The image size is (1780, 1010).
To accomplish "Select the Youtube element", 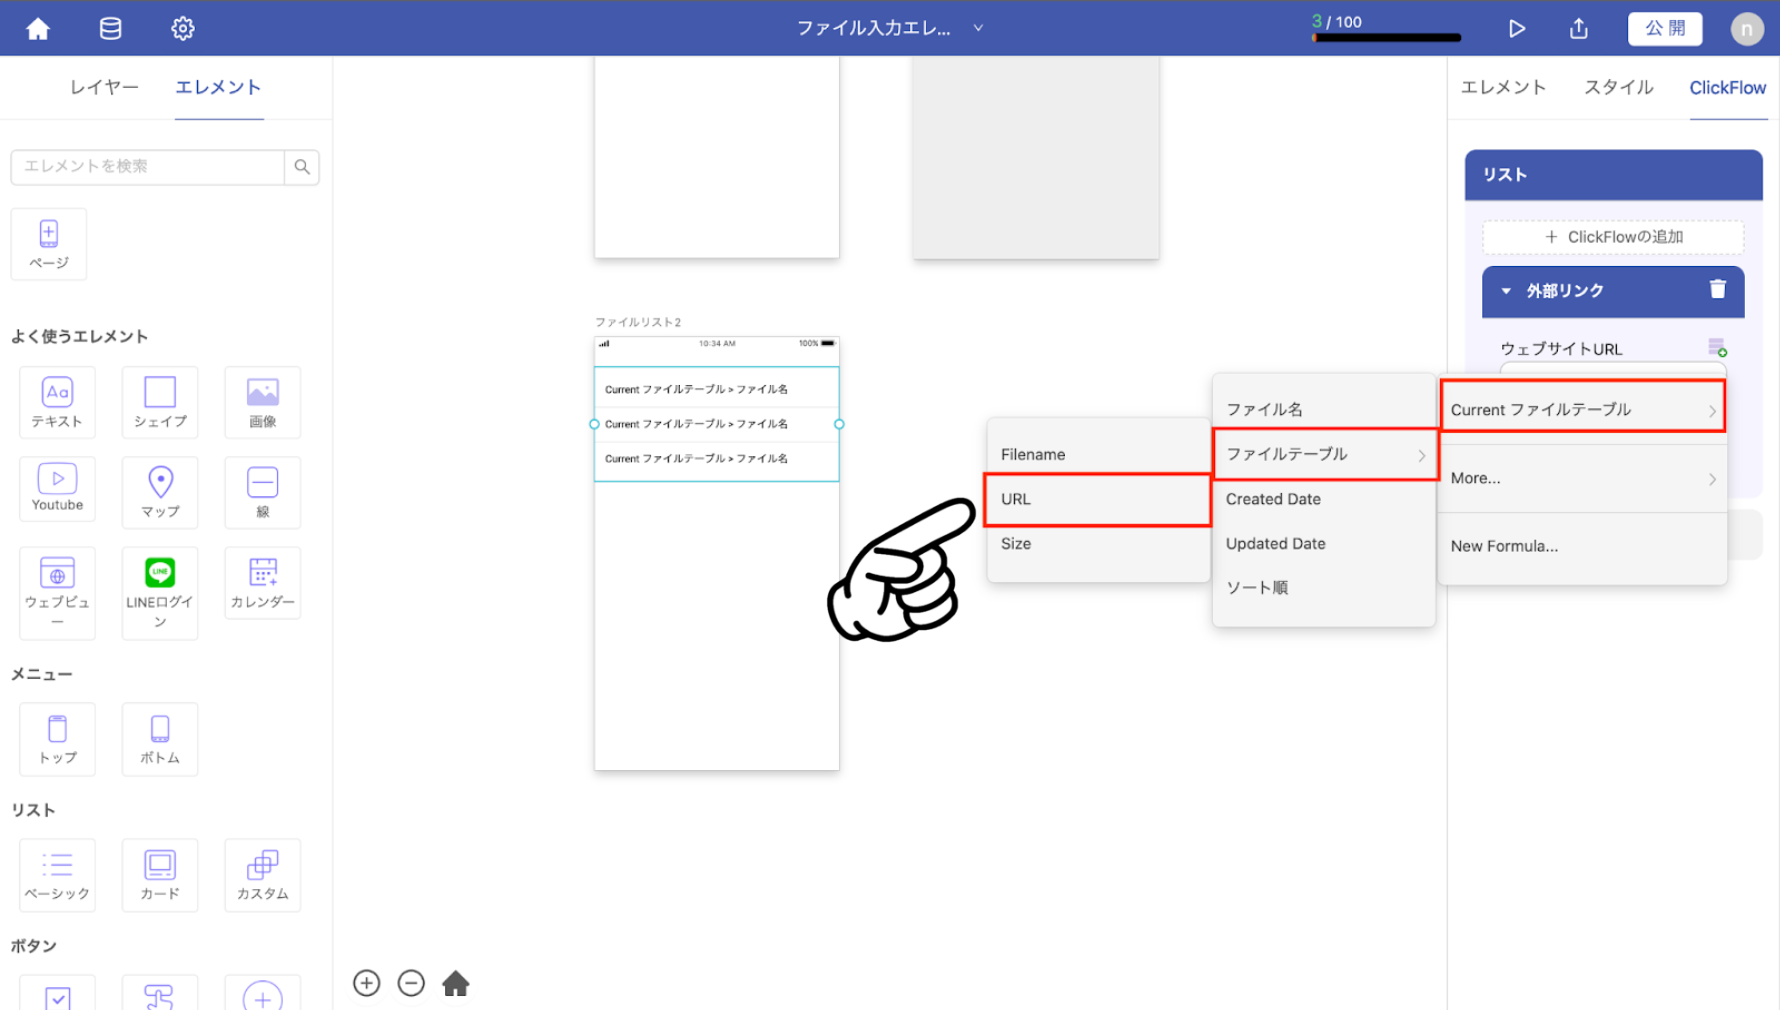I will (57, 489).
